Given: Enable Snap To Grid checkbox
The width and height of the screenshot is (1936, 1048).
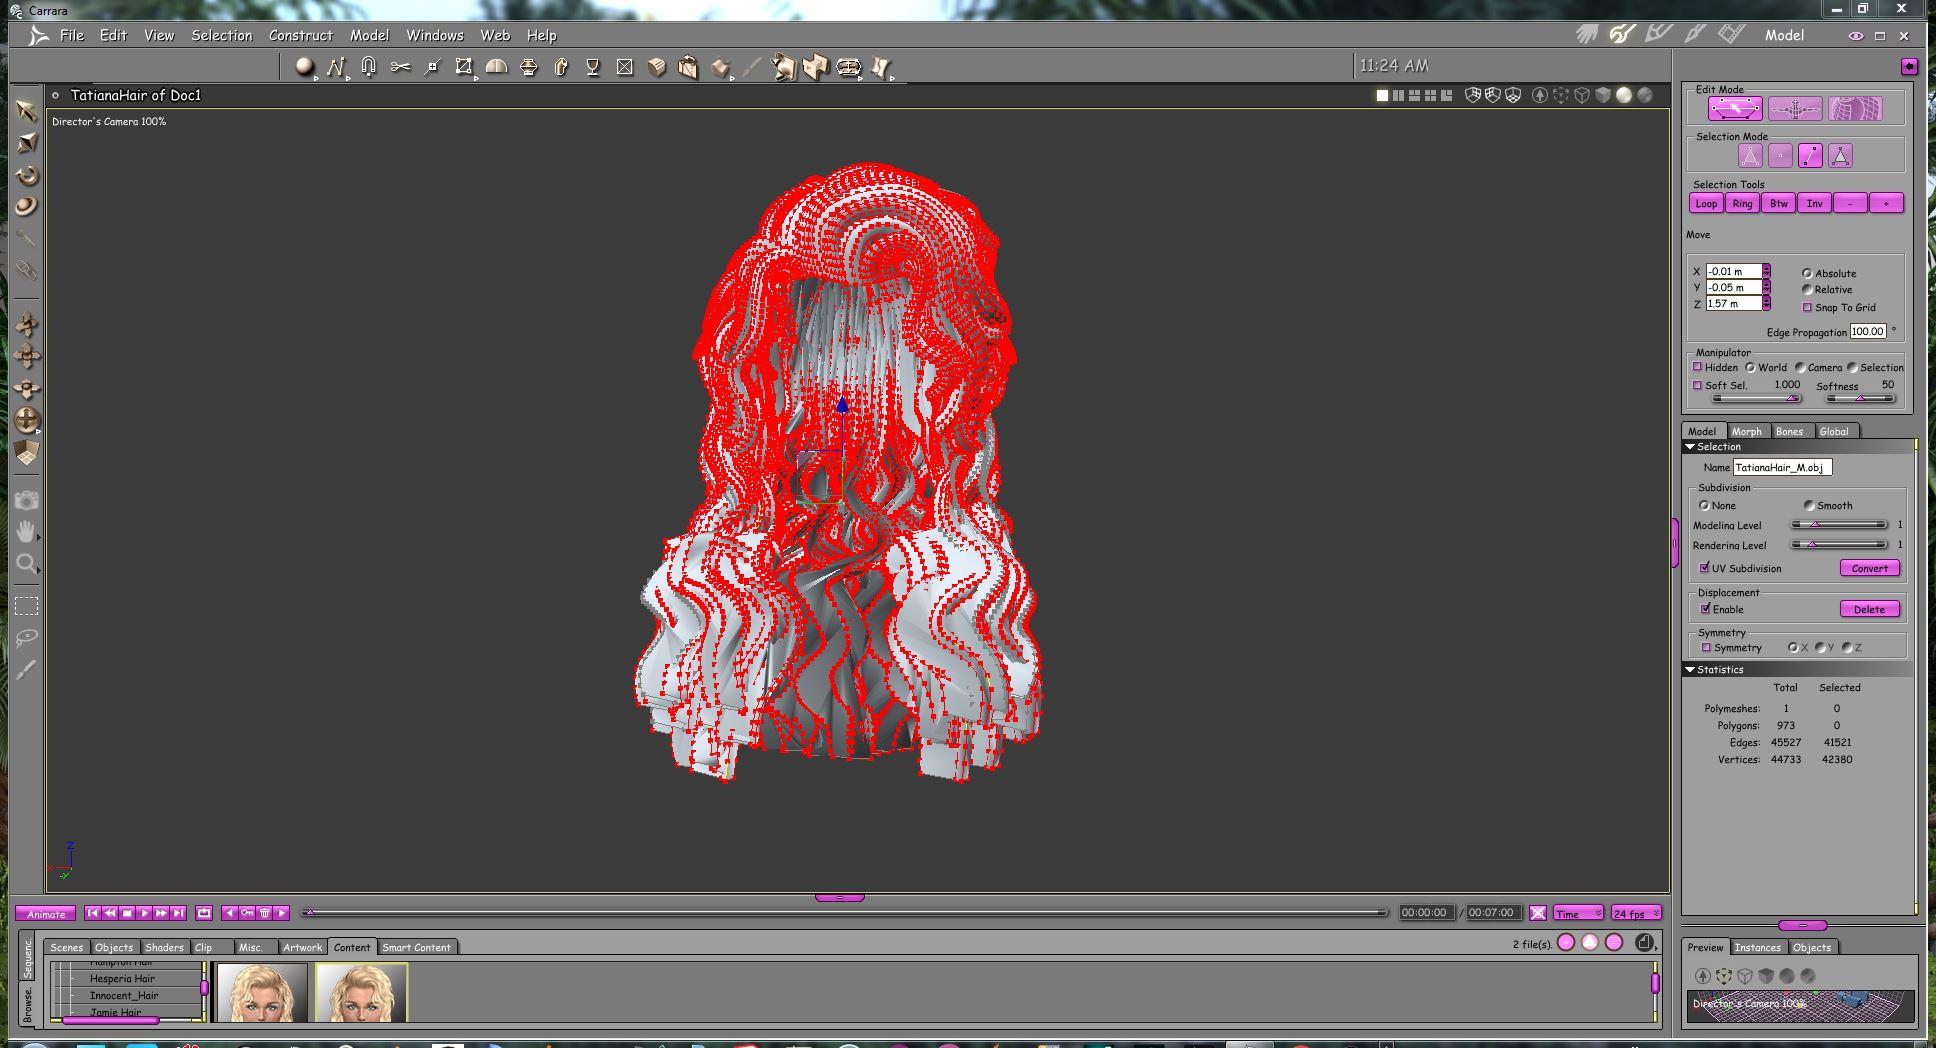Looking at the screenshot, I should pyautogui.click(x=1807, y=307).
